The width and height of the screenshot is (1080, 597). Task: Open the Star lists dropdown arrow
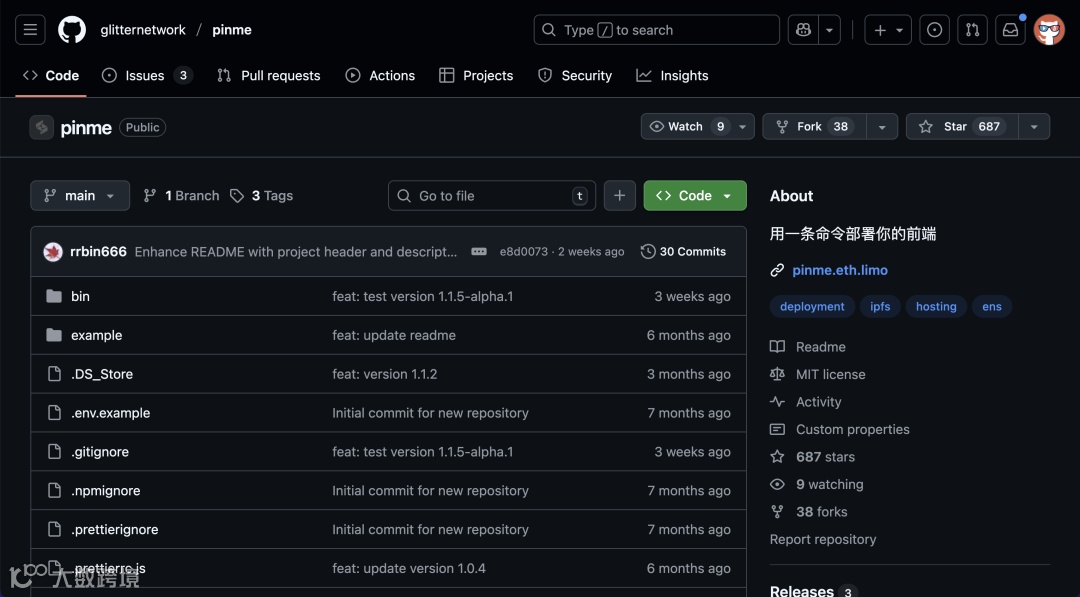(x=1034, y=127)
